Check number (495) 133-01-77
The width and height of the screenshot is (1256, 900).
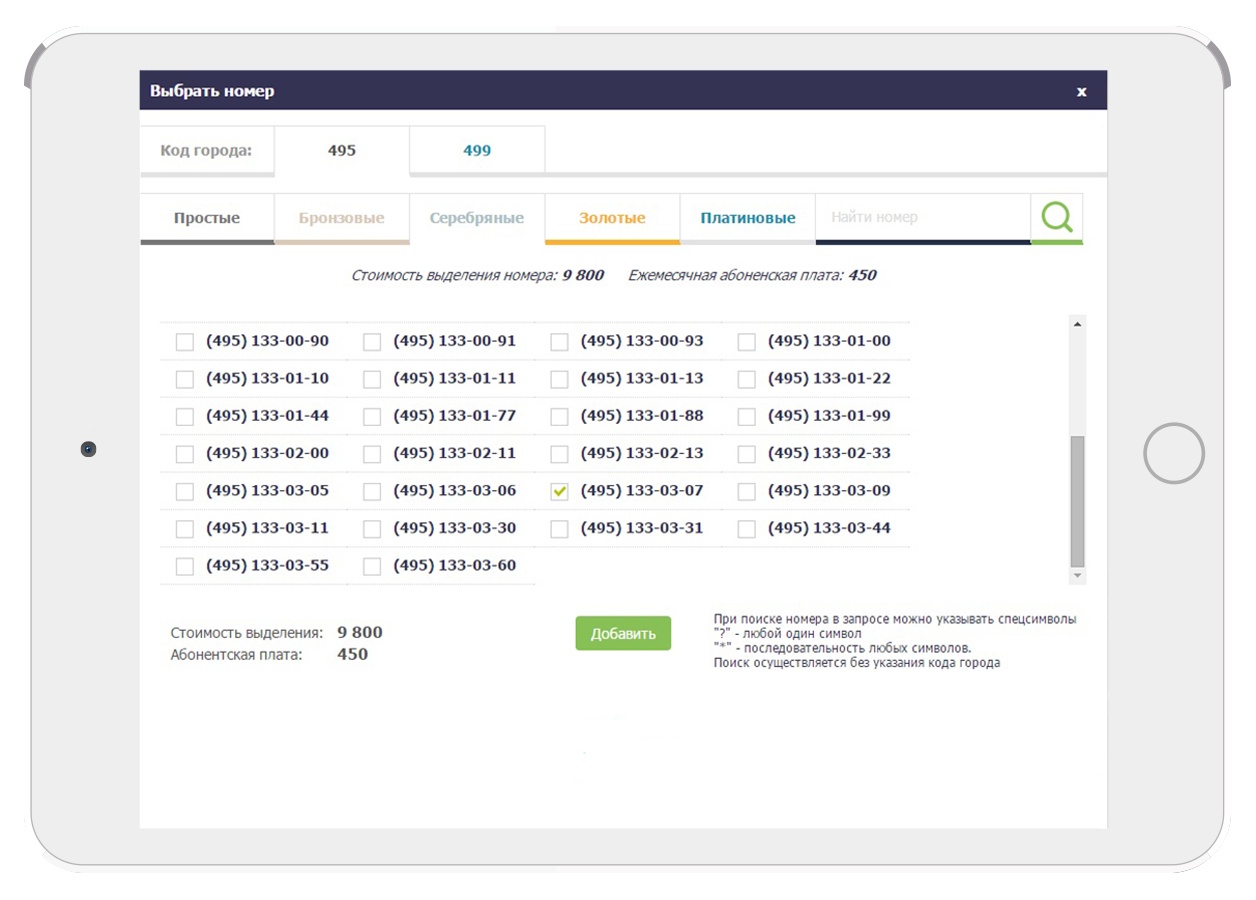pos(372,417)
